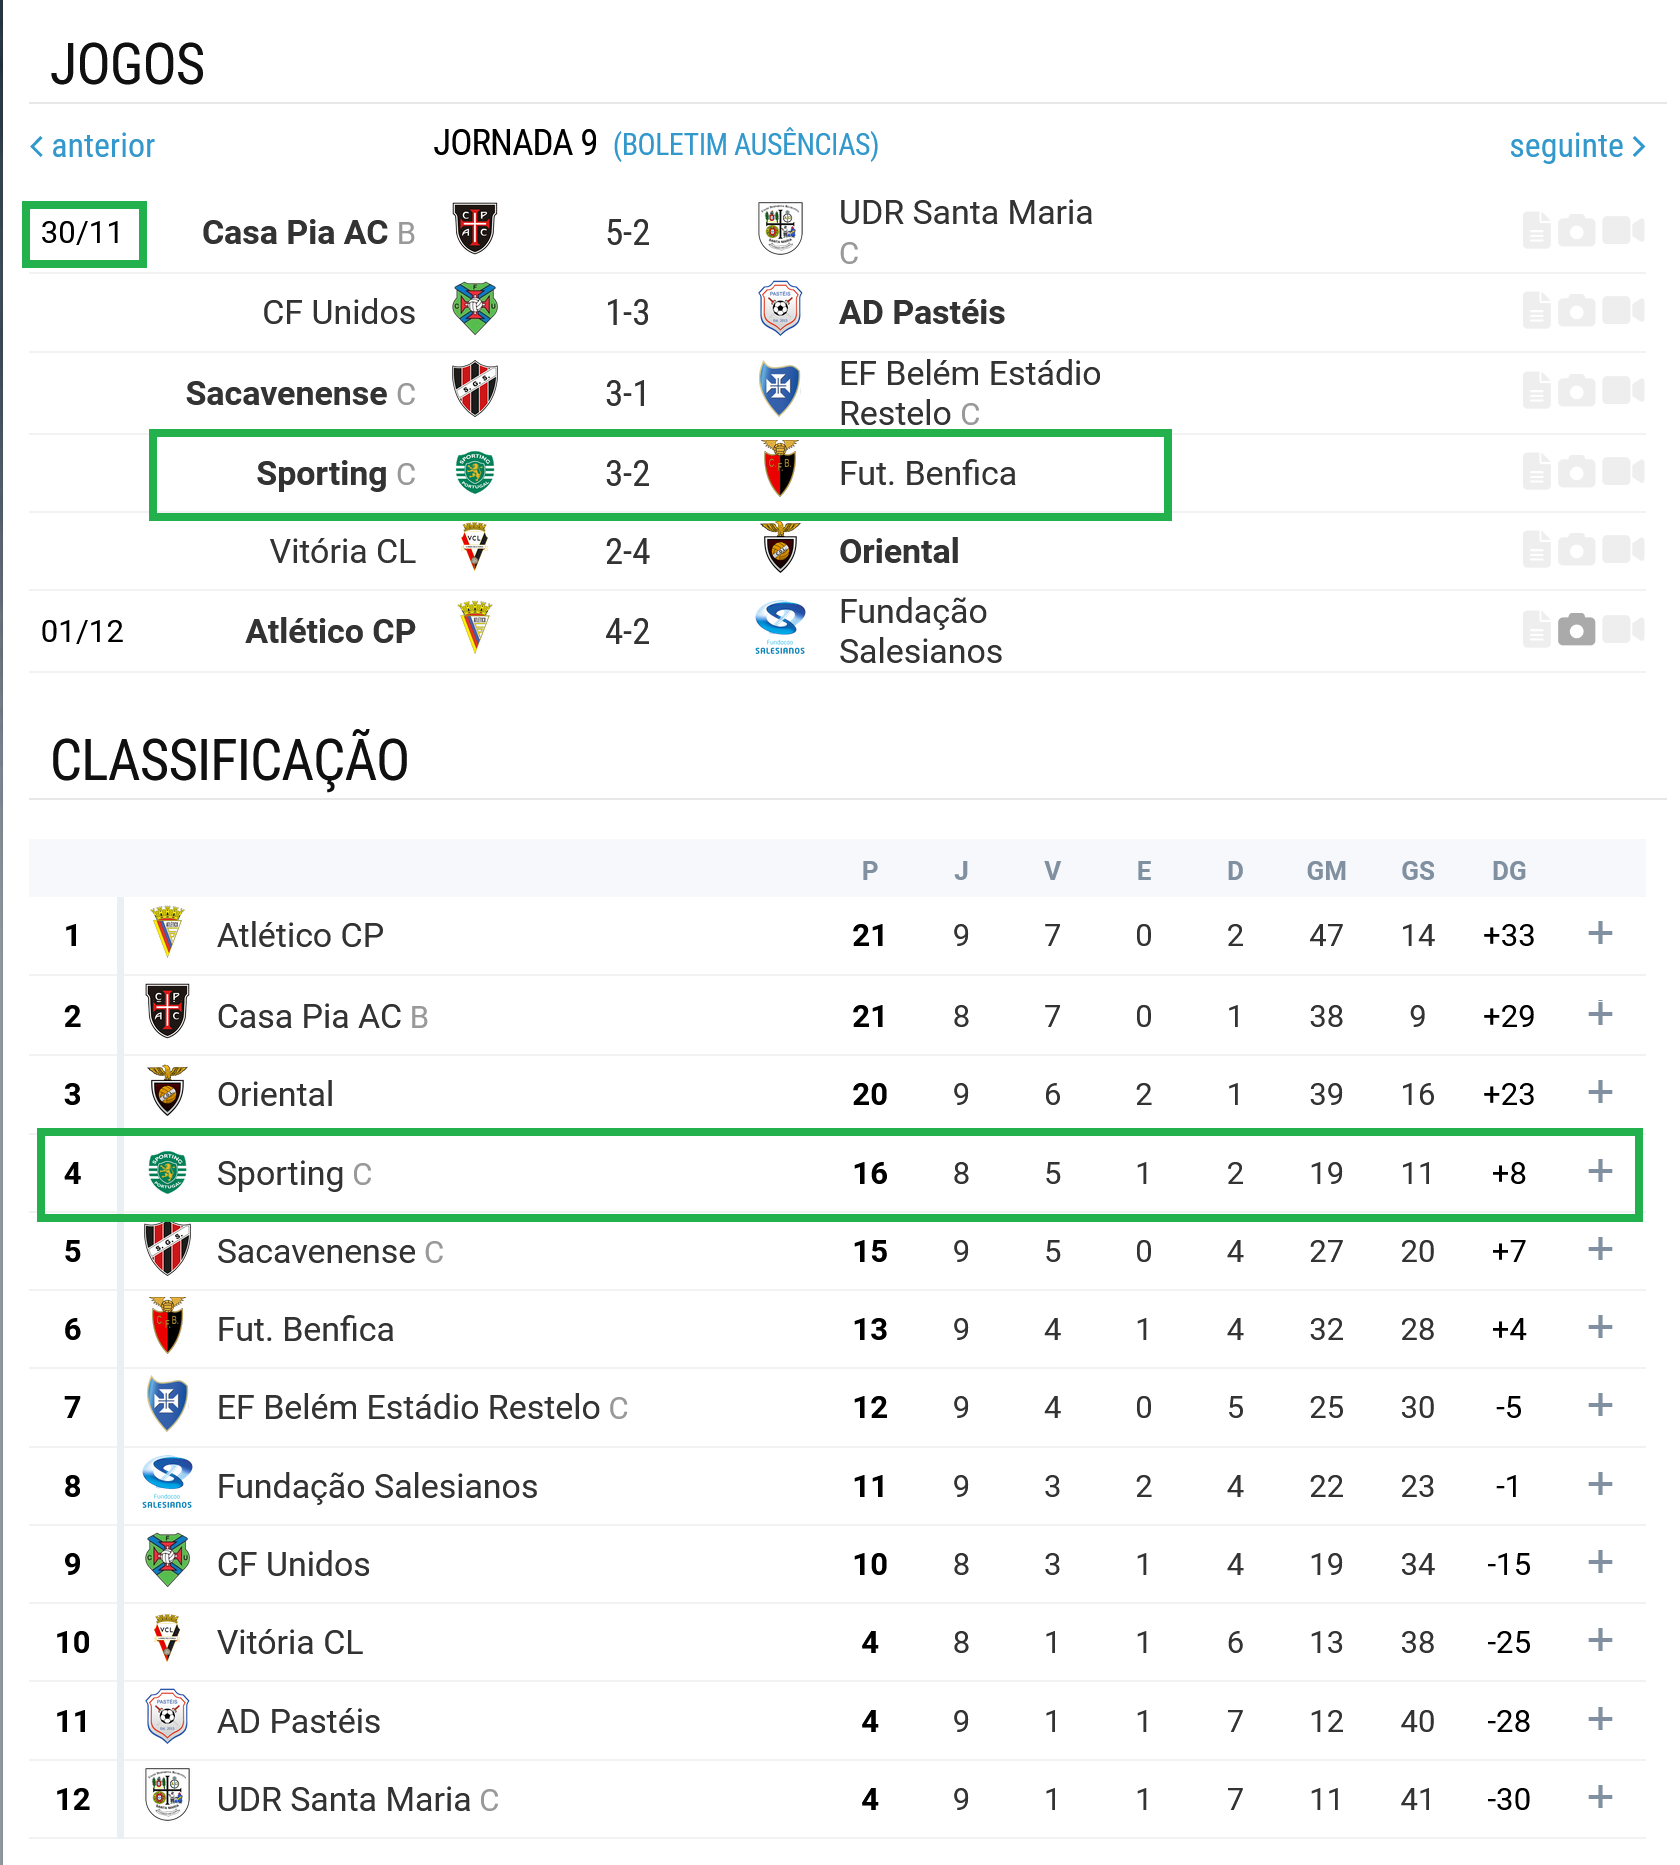Expand UDR Santa Maria C row details
Viewport: 1680px width, 1865px height.
click(1600, 1797)
